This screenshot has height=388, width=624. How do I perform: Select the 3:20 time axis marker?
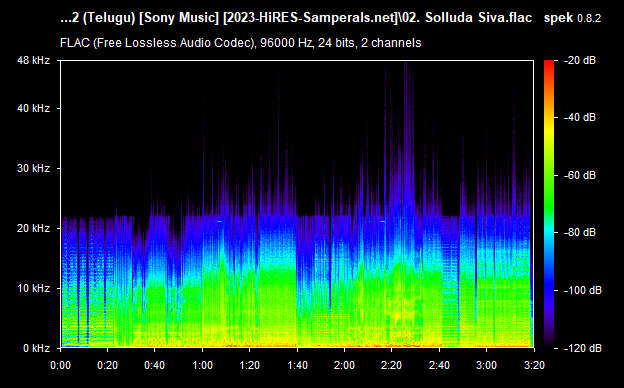coord(534,365)
